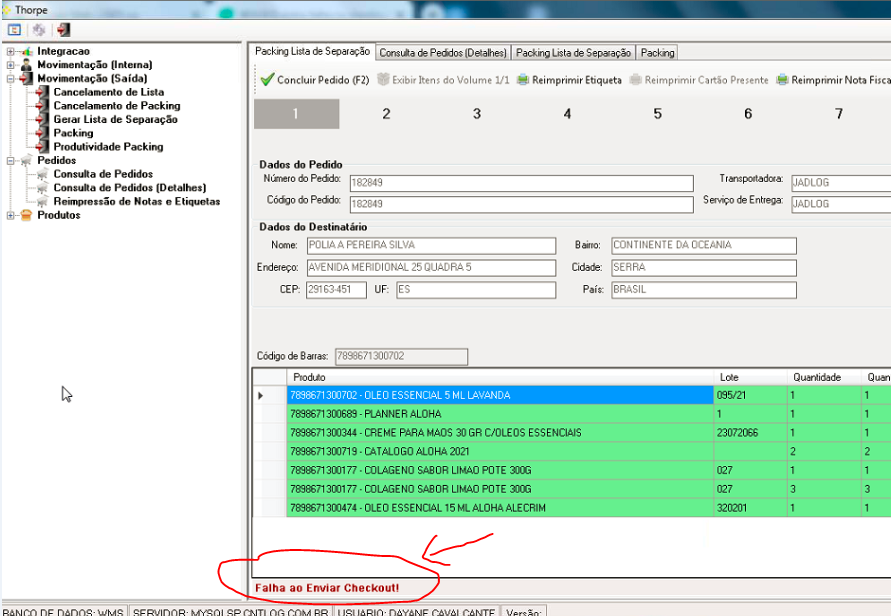
Task: Click the Código de Barras field
Action: [401, 356]
